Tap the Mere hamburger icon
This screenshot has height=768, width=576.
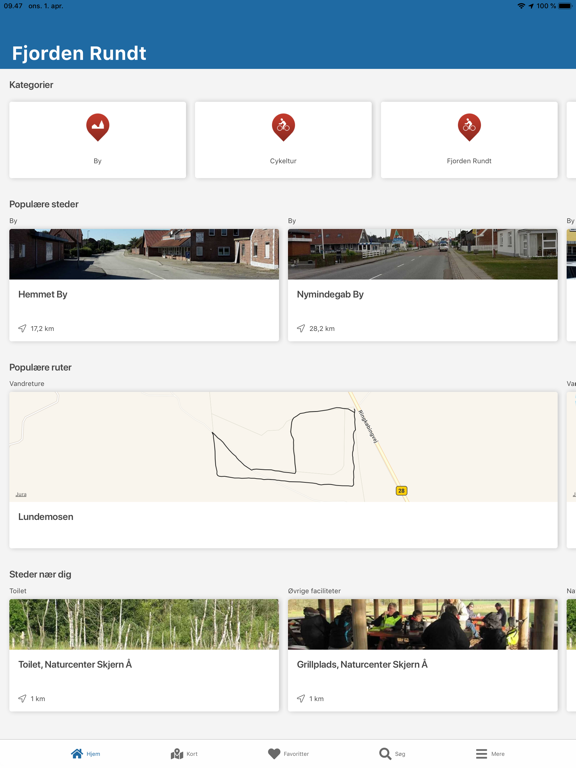coord(481,753)
